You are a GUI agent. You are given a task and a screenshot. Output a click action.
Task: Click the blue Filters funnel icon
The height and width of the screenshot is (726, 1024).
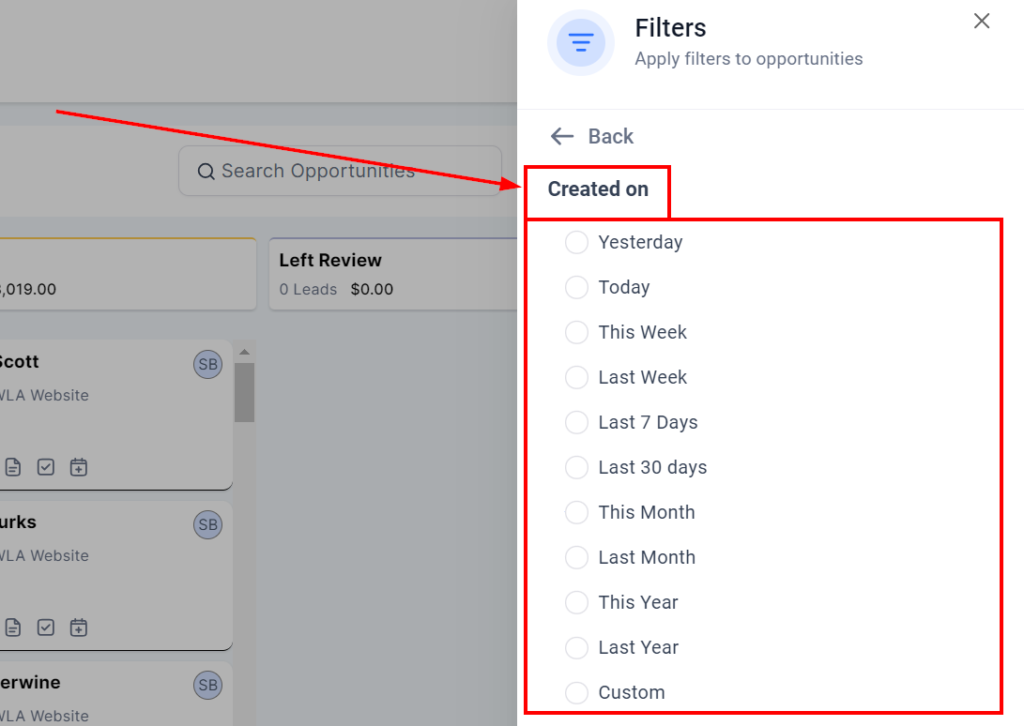point(580,42)
